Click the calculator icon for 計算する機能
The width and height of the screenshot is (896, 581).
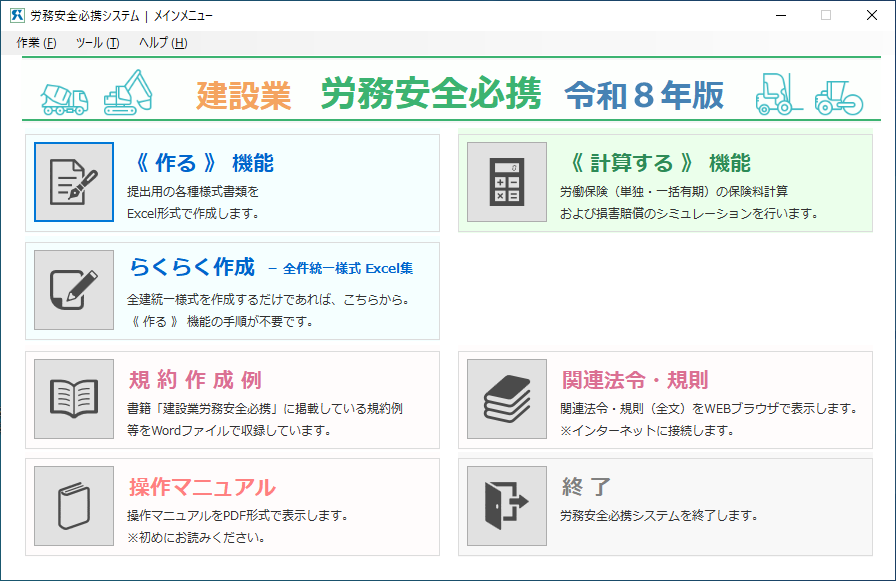click(x=507, y=182)
